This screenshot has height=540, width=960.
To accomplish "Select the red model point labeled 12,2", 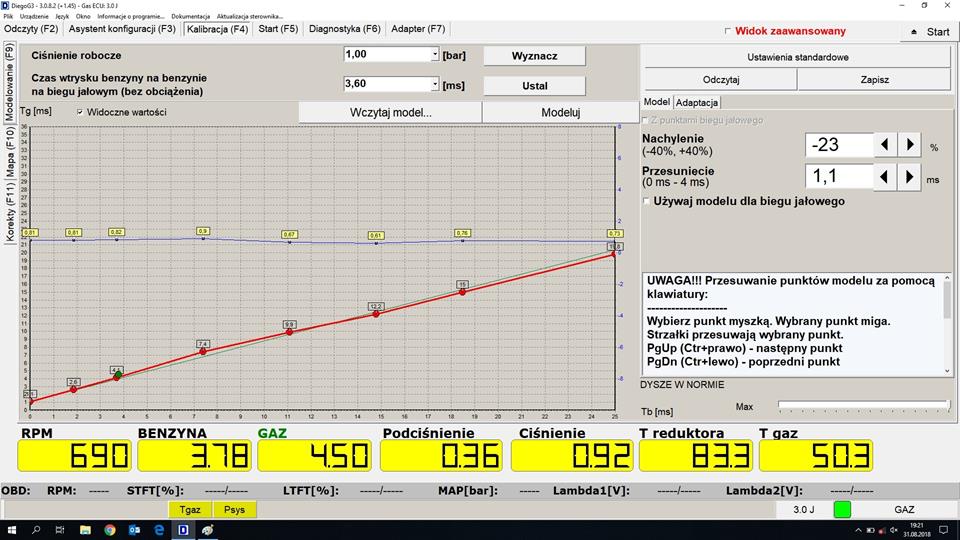I will click(376, 313).
